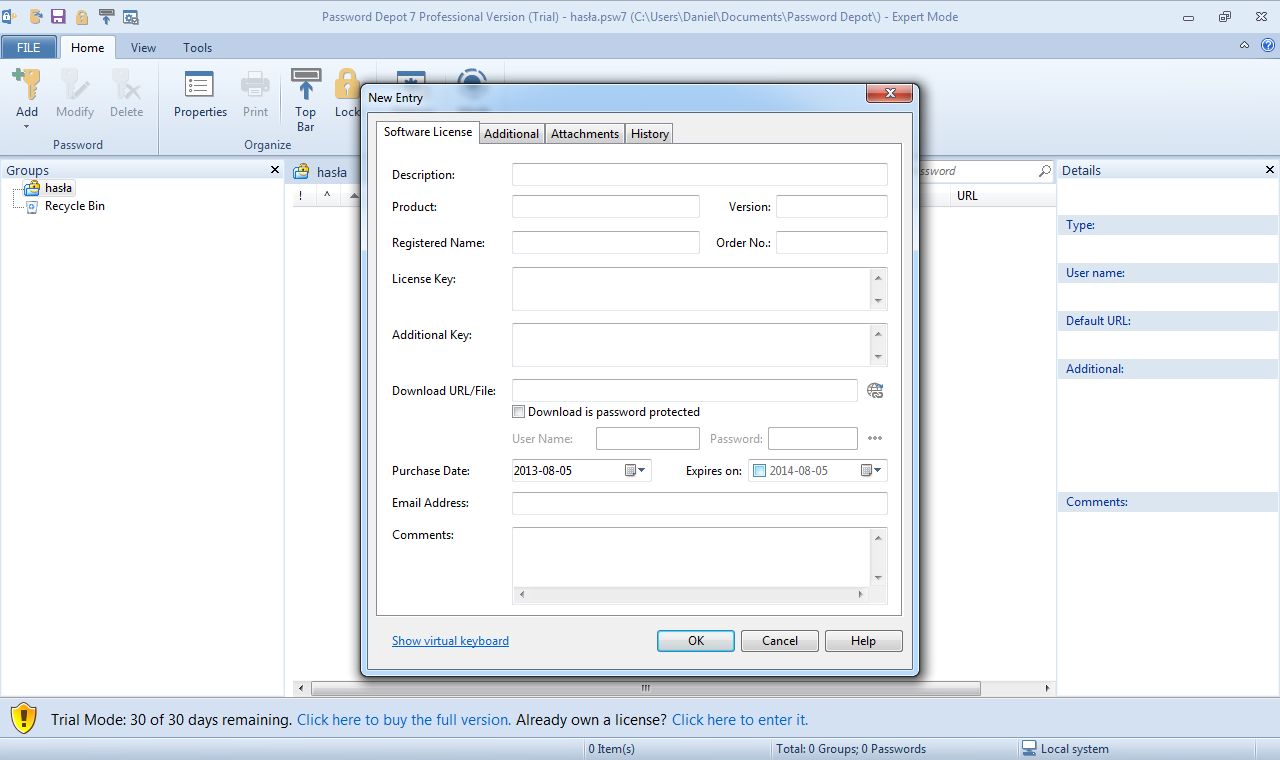1280x760 pixels.
Task: Click the Print icon in Organize group
Action: [x=255, y=84]
